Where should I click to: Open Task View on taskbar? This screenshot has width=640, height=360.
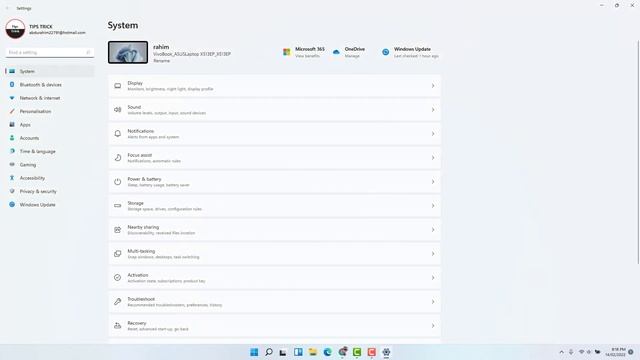coord(283,352)
